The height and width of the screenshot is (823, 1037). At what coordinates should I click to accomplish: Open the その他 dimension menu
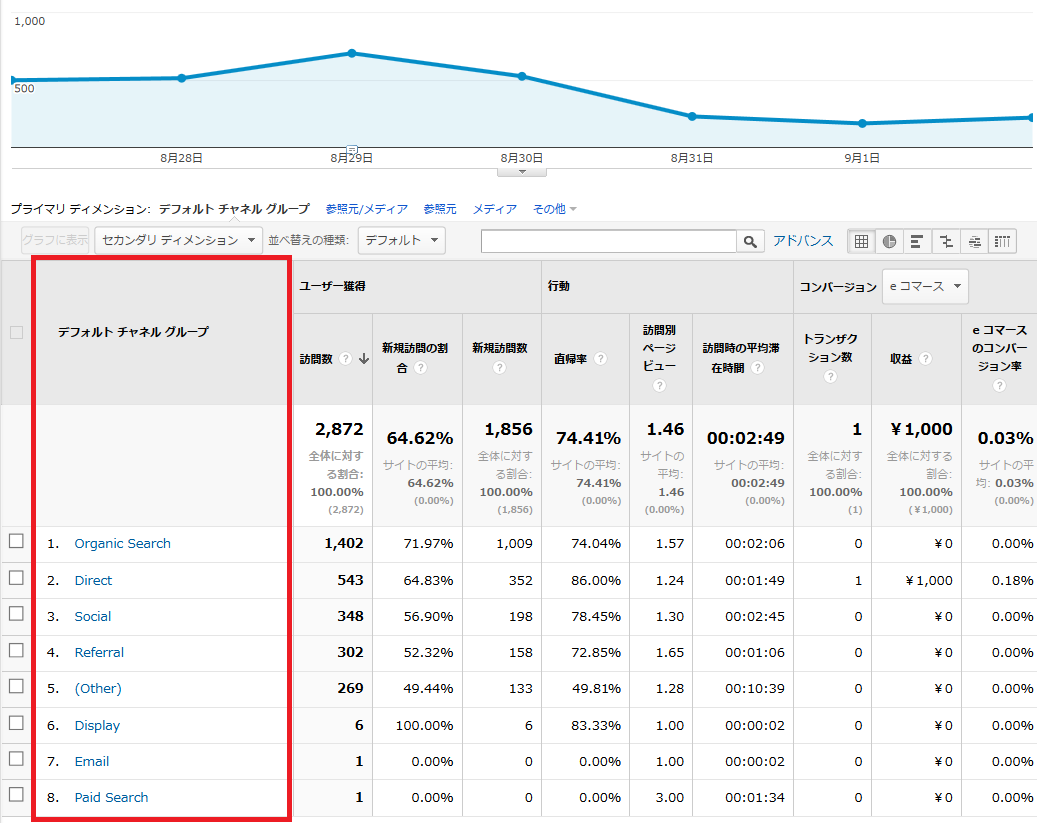click(x=554, y=209)
